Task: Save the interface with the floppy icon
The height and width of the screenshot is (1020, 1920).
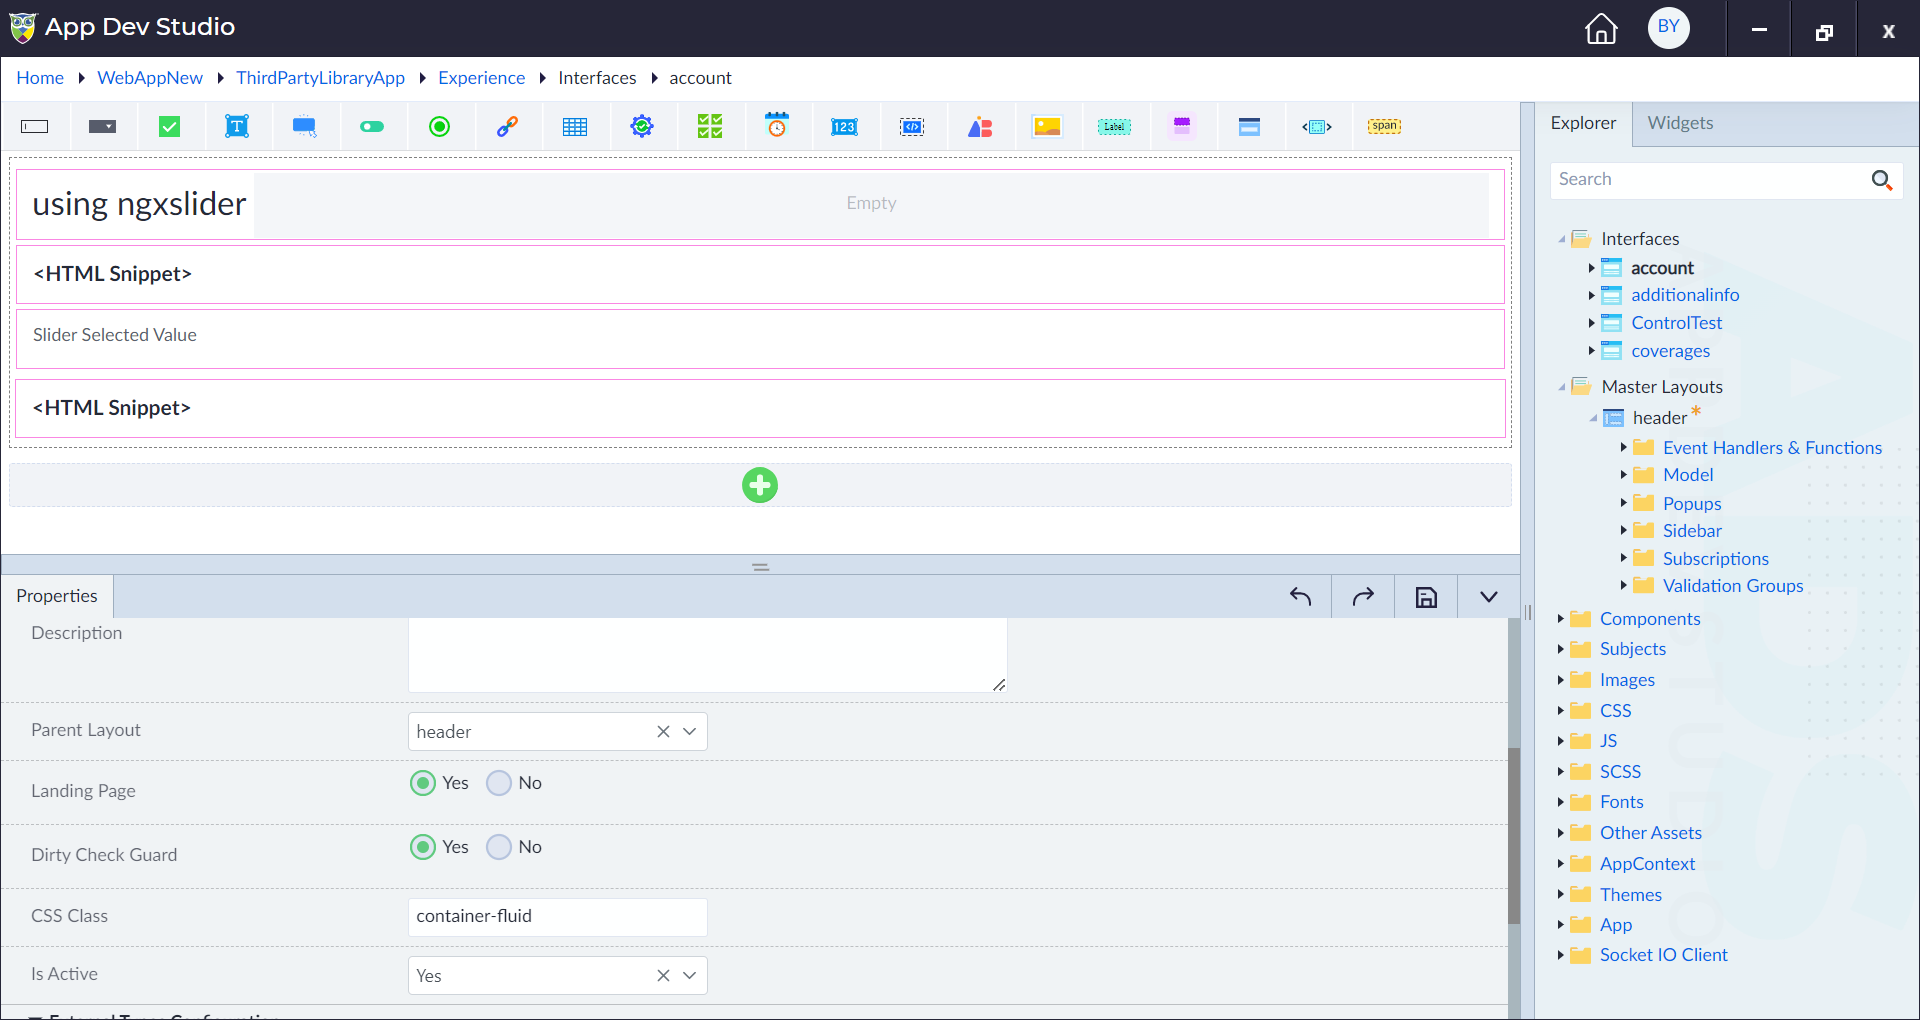Action: [1426, 597]
